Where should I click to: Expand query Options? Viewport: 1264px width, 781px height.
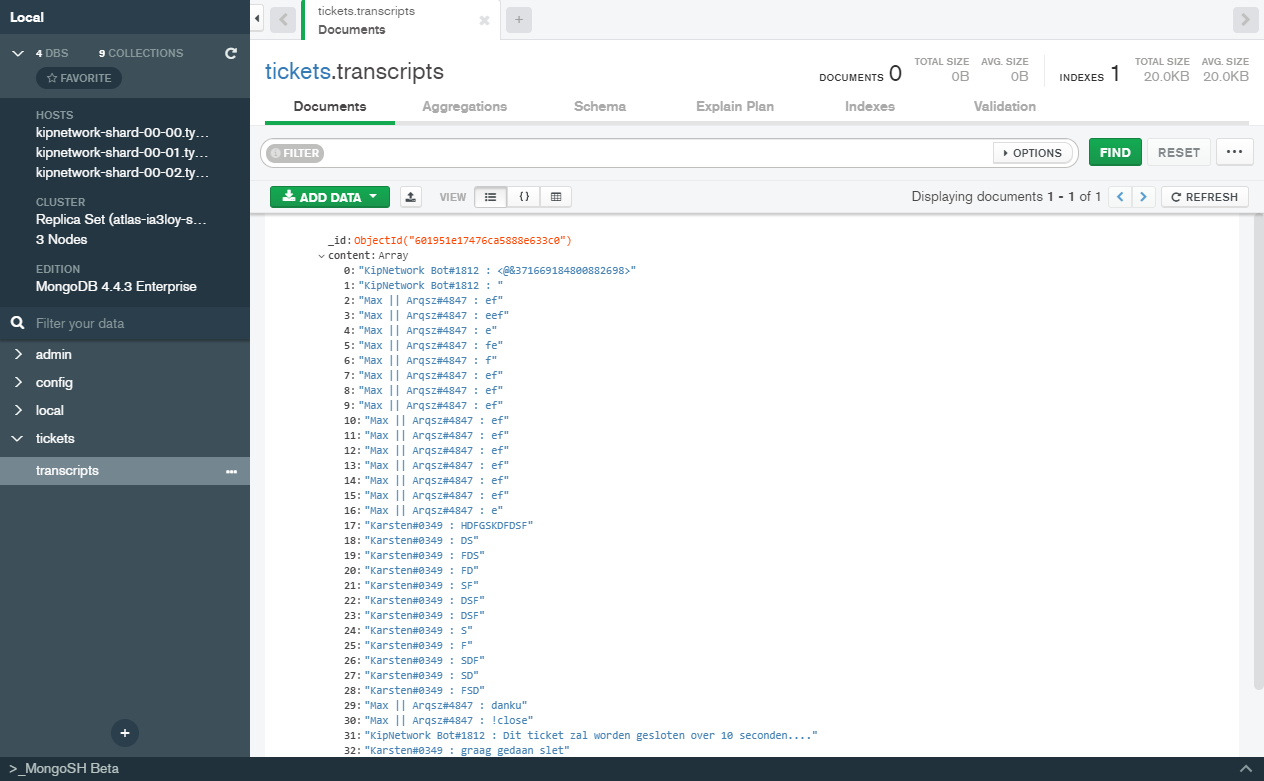[x=1031, y=153]
